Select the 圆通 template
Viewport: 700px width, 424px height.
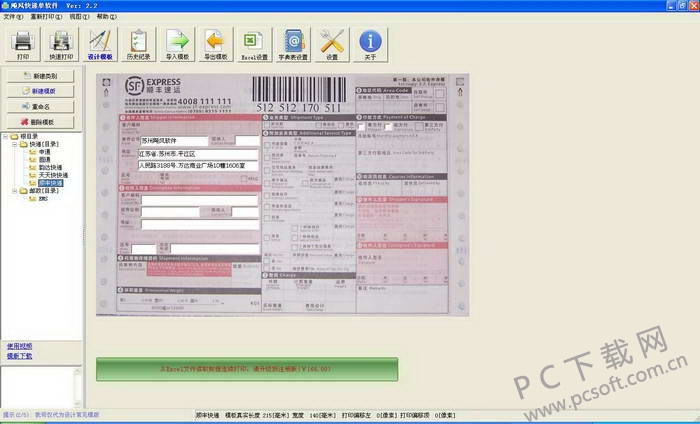(45, 159)
